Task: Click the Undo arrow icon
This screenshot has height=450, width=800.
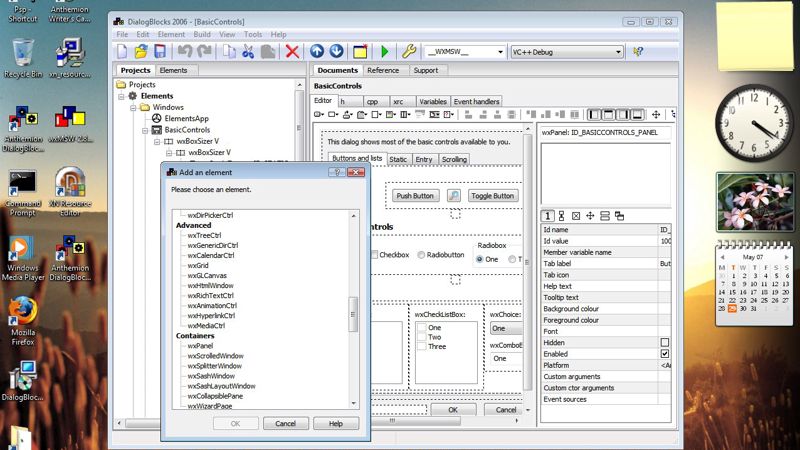Action: [185, 52]
